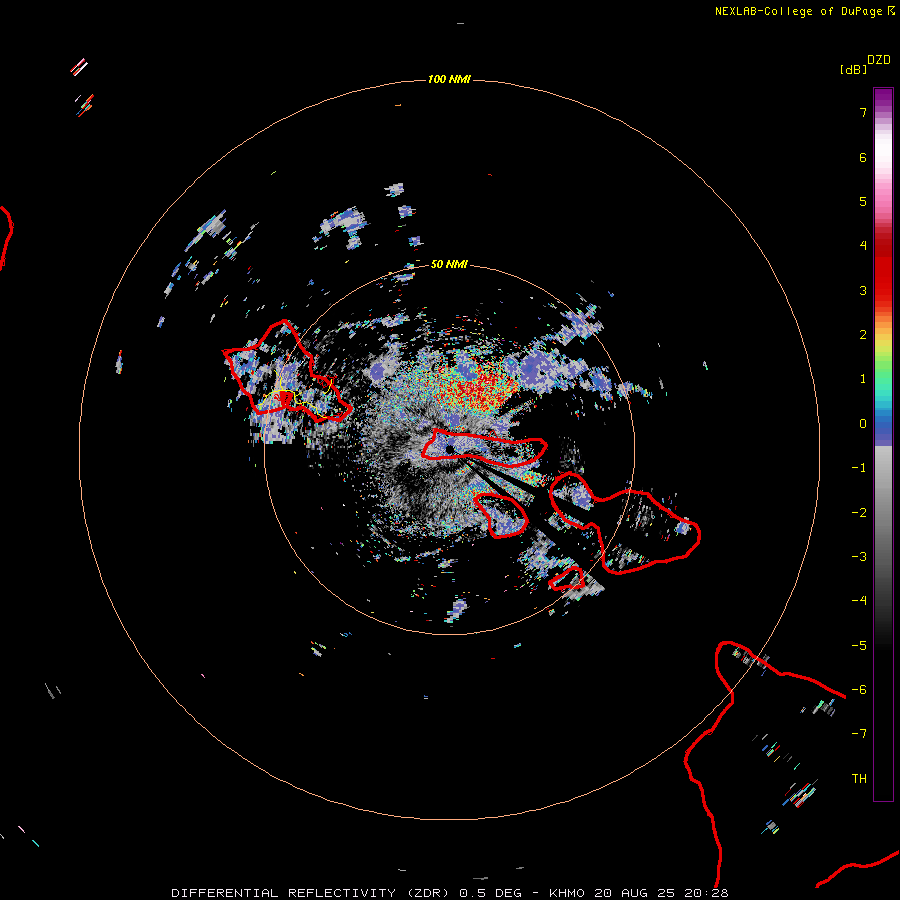
Task: Click the 5 value on color scale
Action: point(863,201)
